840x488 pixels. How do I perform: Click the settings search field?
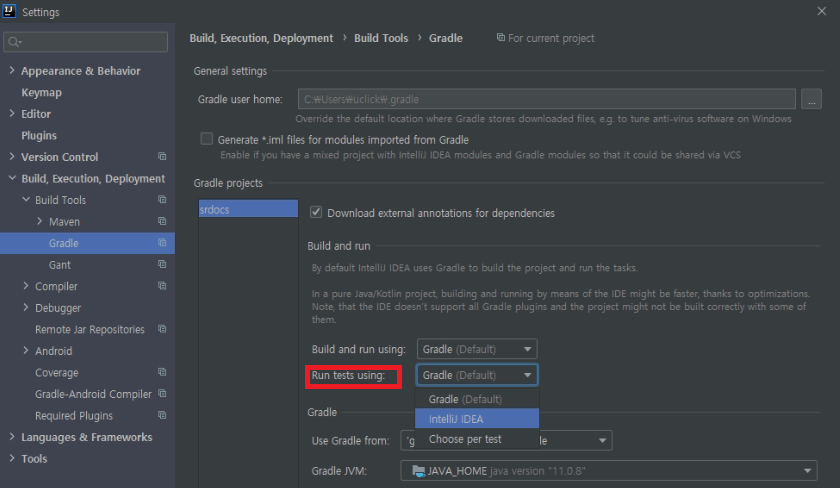[x=86, y=42]
